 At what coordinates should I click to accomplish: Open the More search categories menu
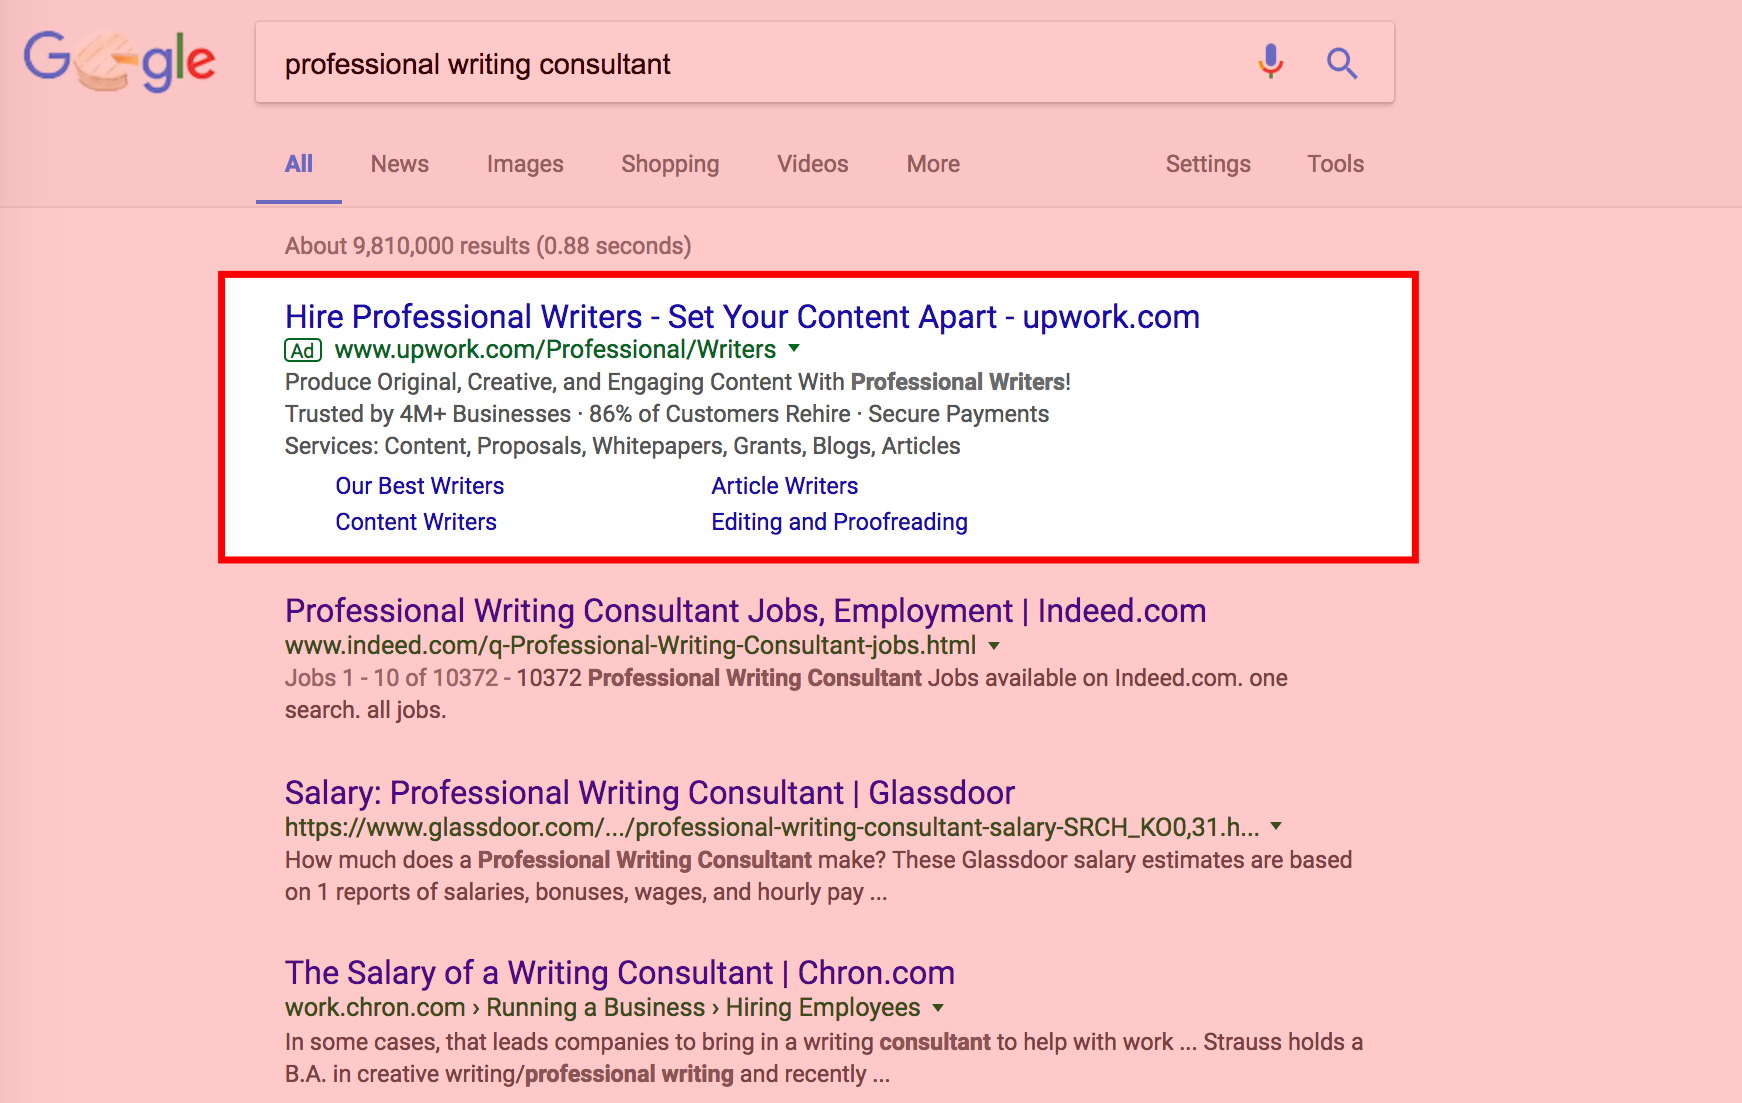click(x=933, y=164)
